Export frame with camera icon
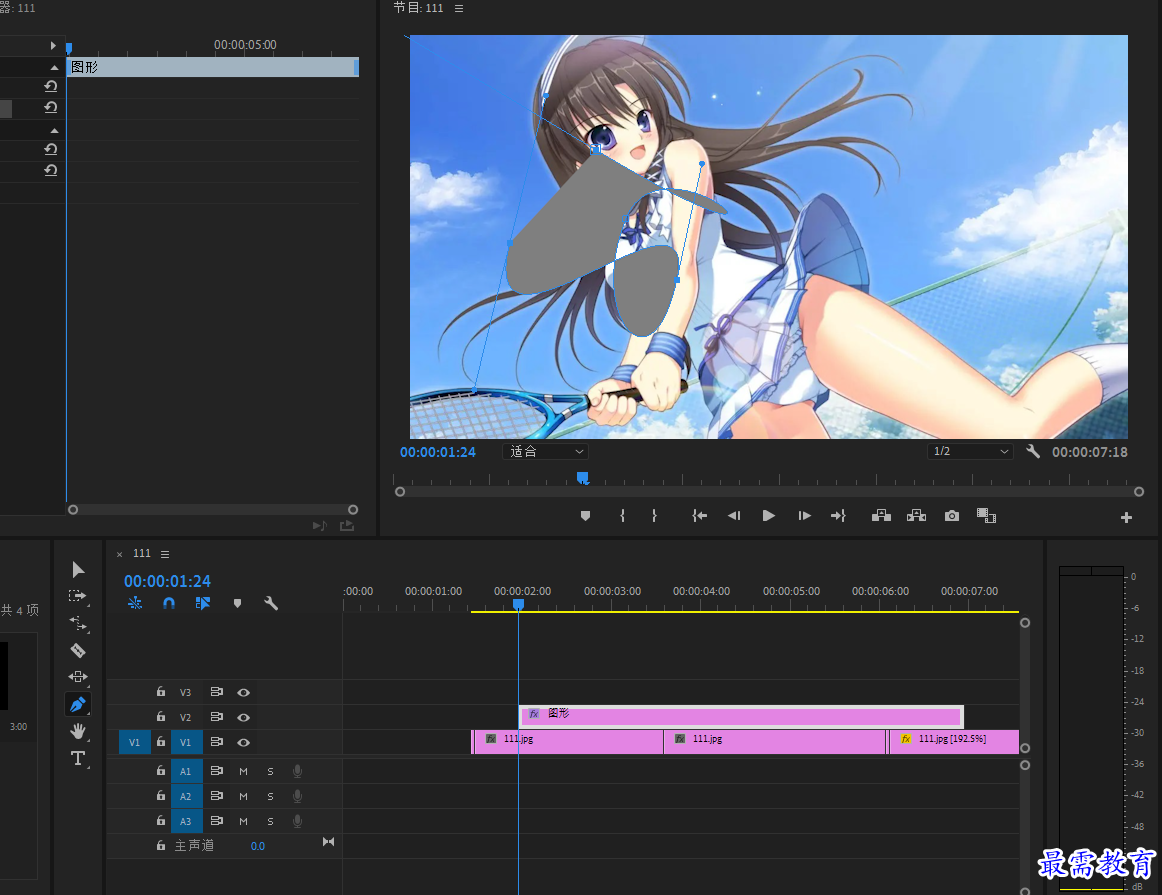The width and height of the screenshot is (1162, 895). coord(952,516)
